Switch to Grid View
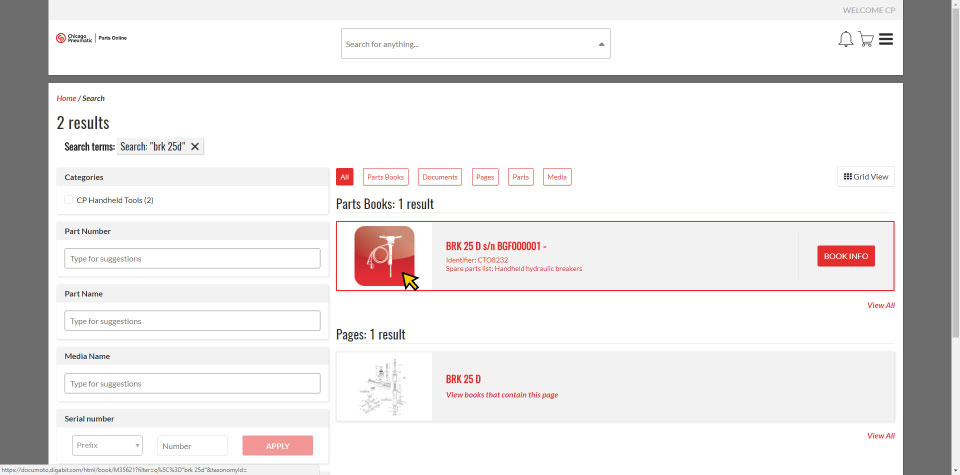Image resolution: width=960 pixels, height=475 pixels. (866, 176)
